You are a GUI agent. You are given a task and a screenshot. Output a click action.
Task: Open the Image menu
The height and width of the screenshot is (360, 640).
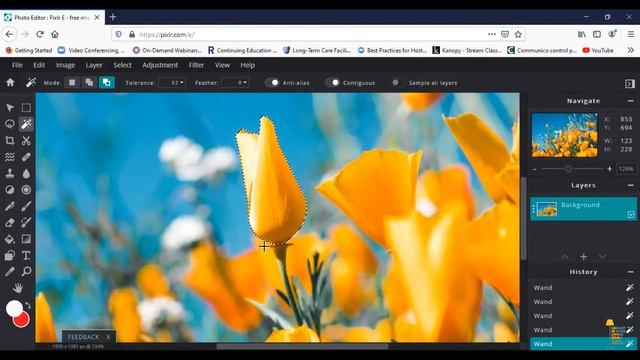coord(65,65)
